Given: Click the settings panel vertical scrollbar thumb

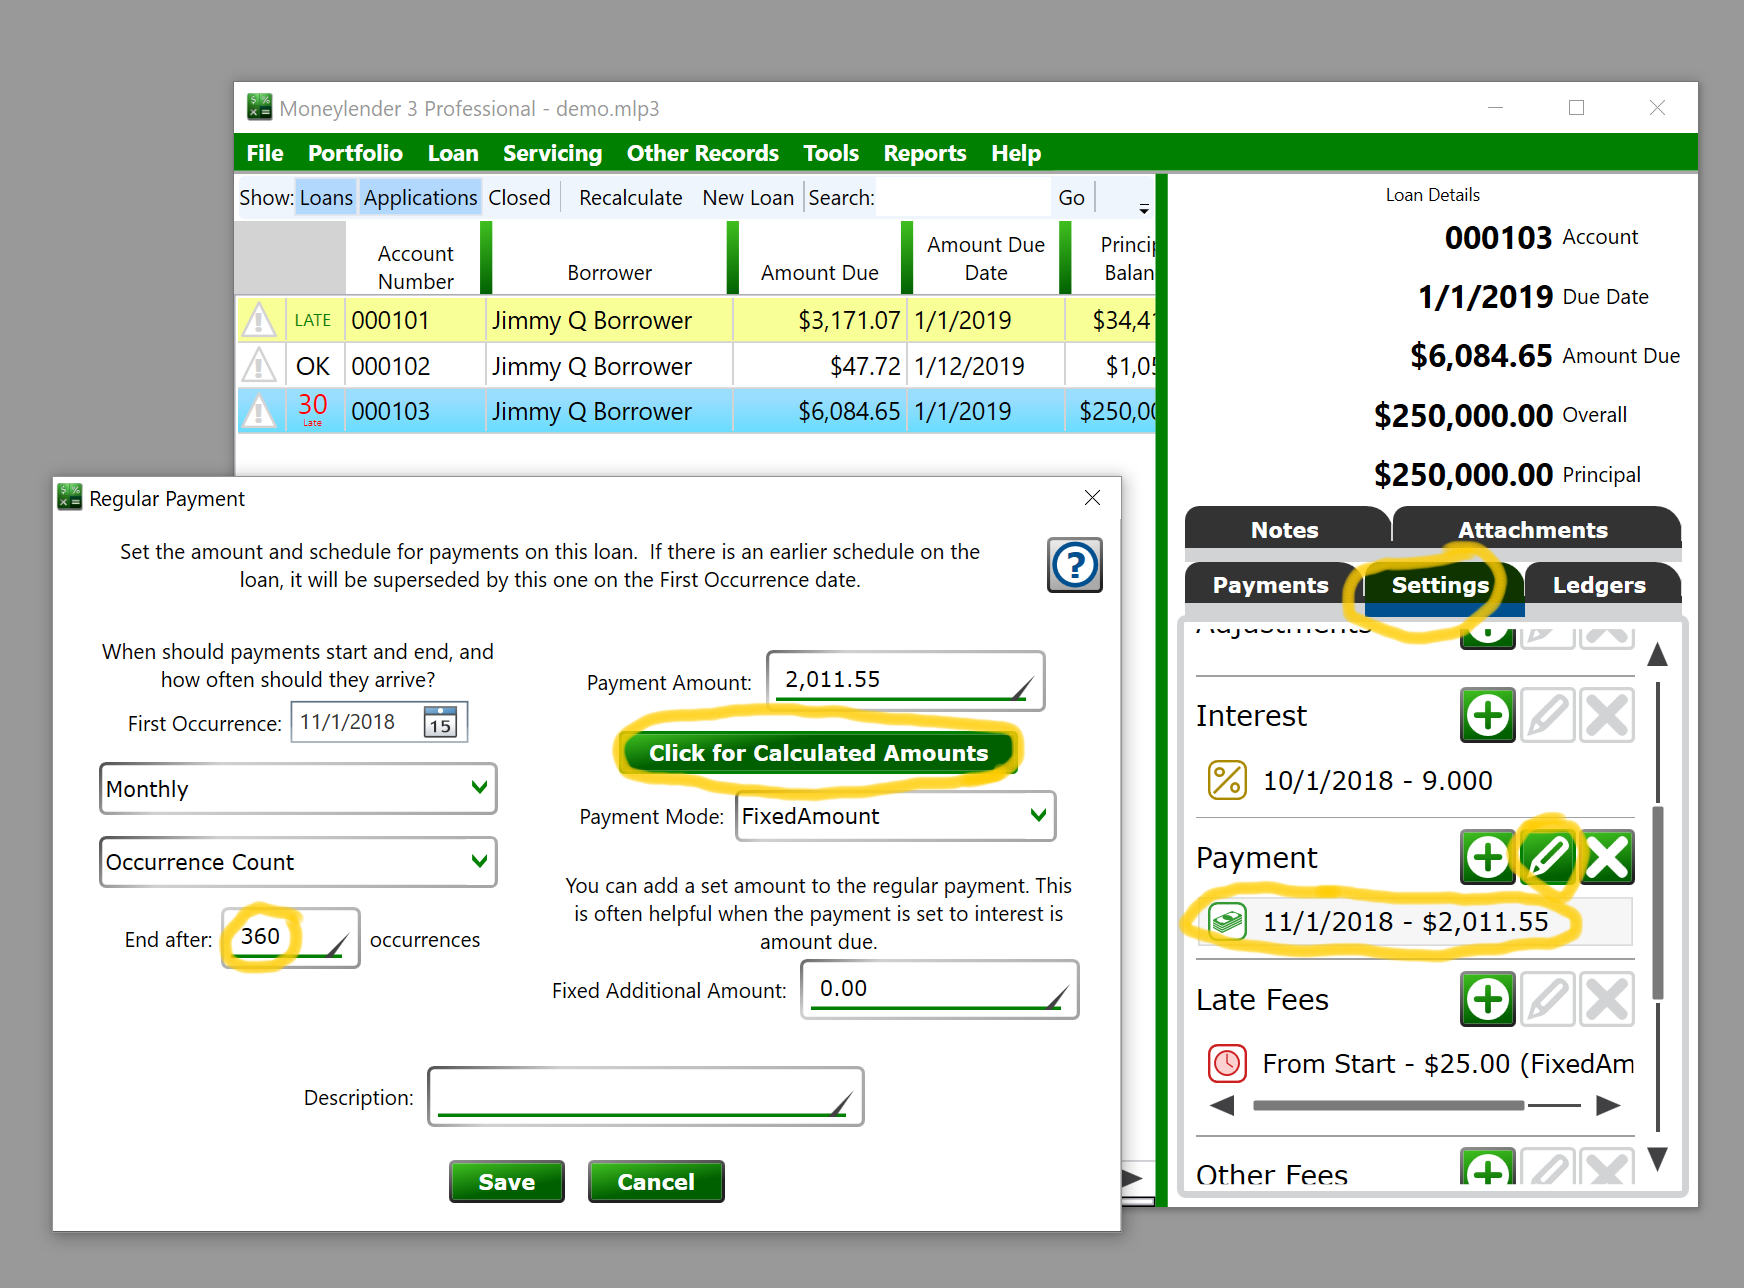Looking at the screenshot, I should point(1657,902).
